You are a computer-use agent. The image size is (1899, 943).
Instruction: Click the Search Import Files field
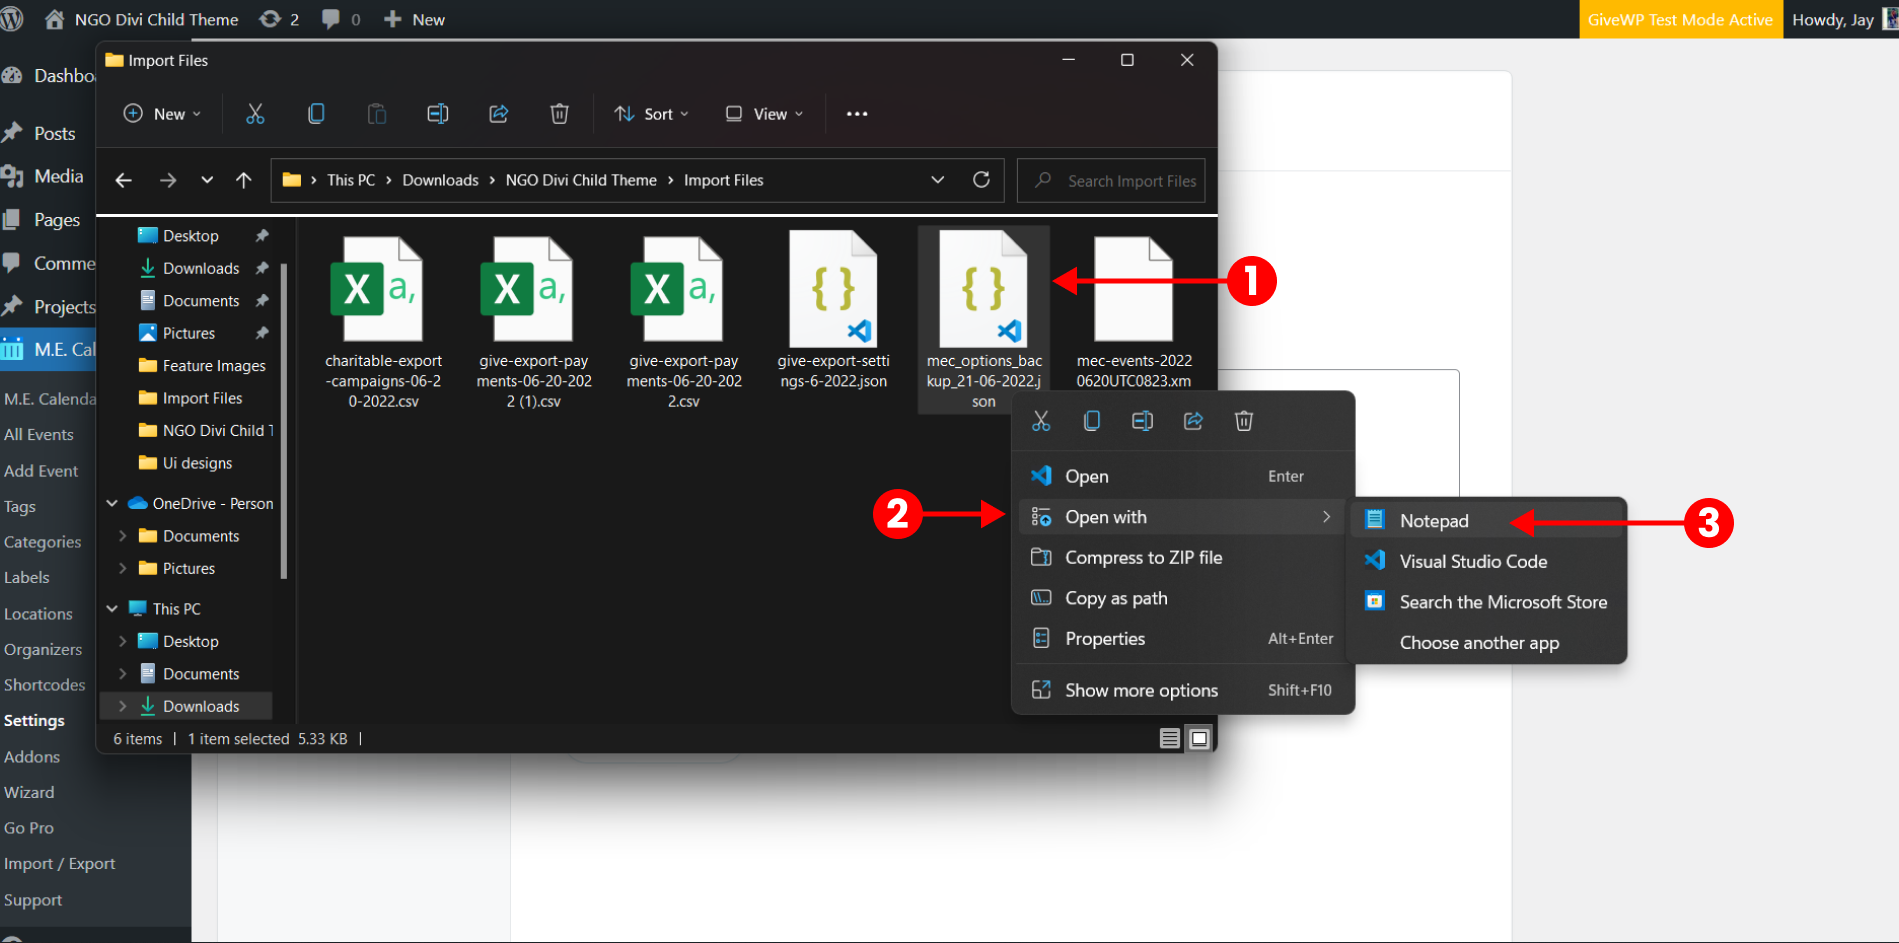pyautogui.click(x=1111, y=180)
